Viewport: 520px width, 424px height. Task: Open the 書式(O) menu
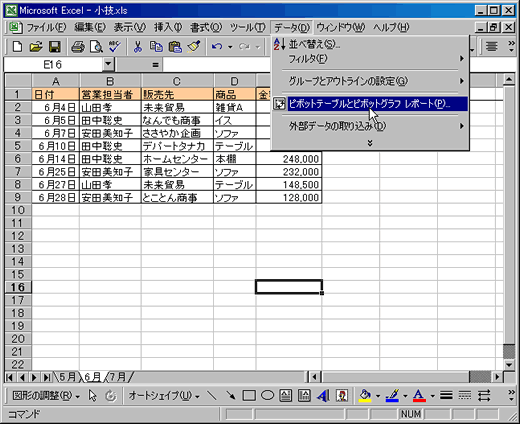pos(206,27)
